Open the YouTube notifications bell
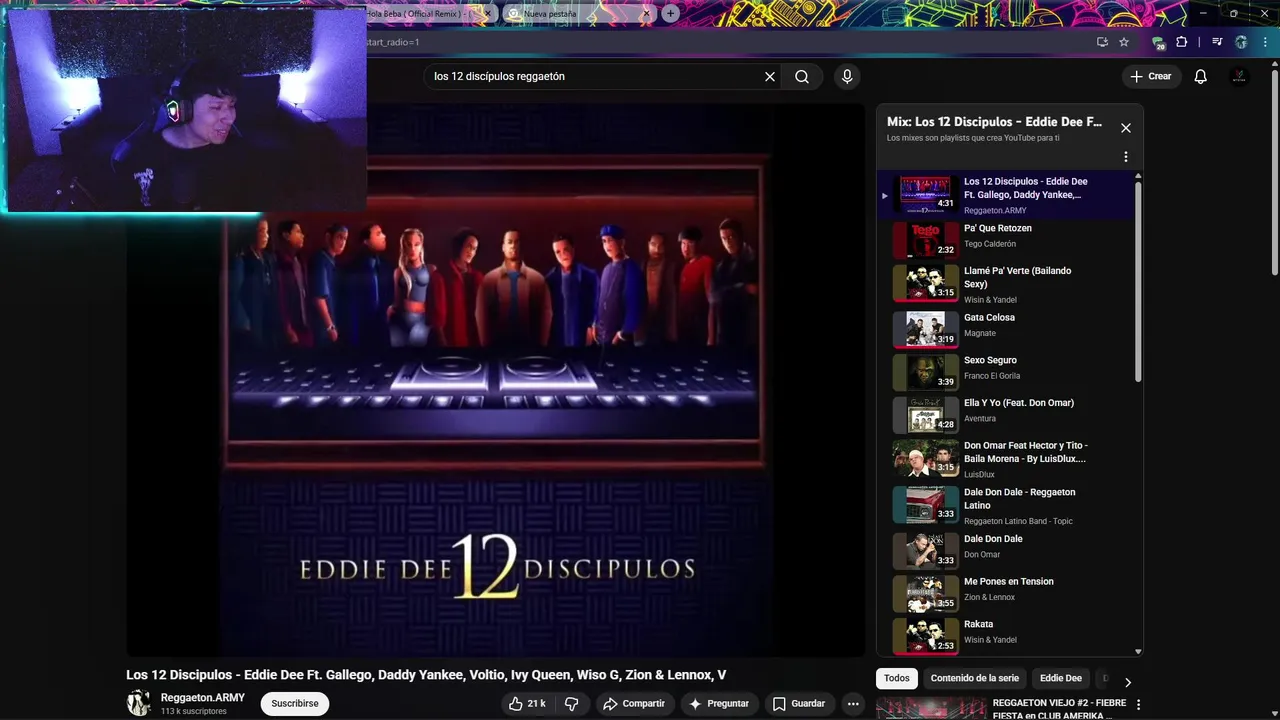1280x720 pixels. 1201,76
